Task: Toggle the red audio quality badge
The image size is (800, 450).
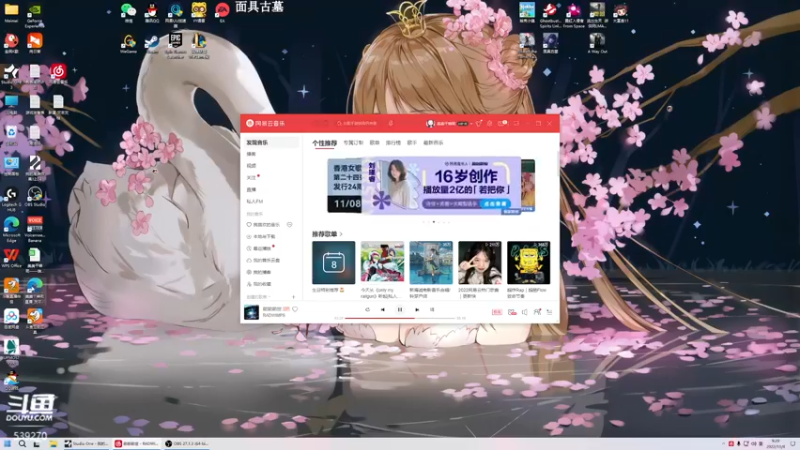Action: click(x=497, y=312)
